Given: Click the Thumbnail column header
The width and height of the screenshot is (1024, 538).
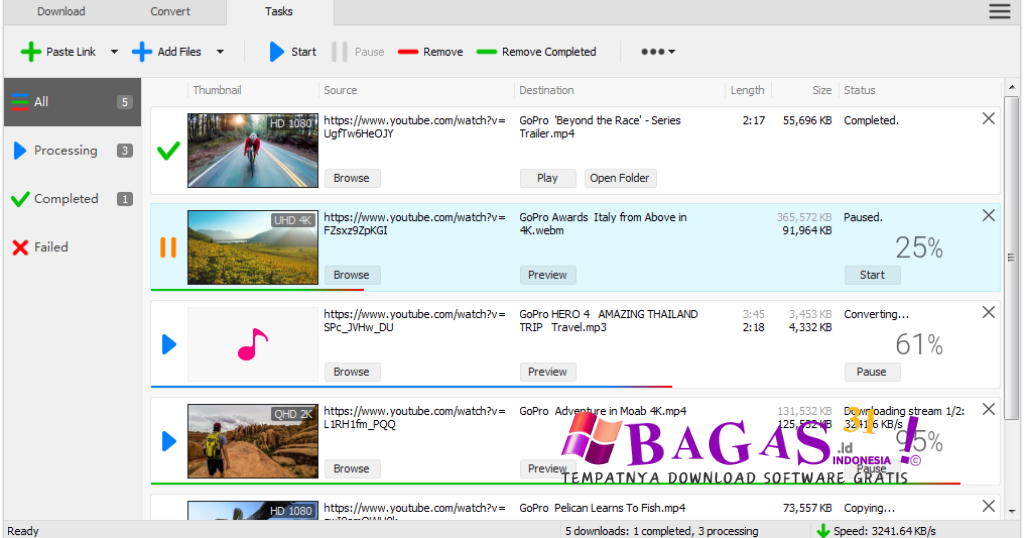Looking at the screenshot, I should point(217,90).
